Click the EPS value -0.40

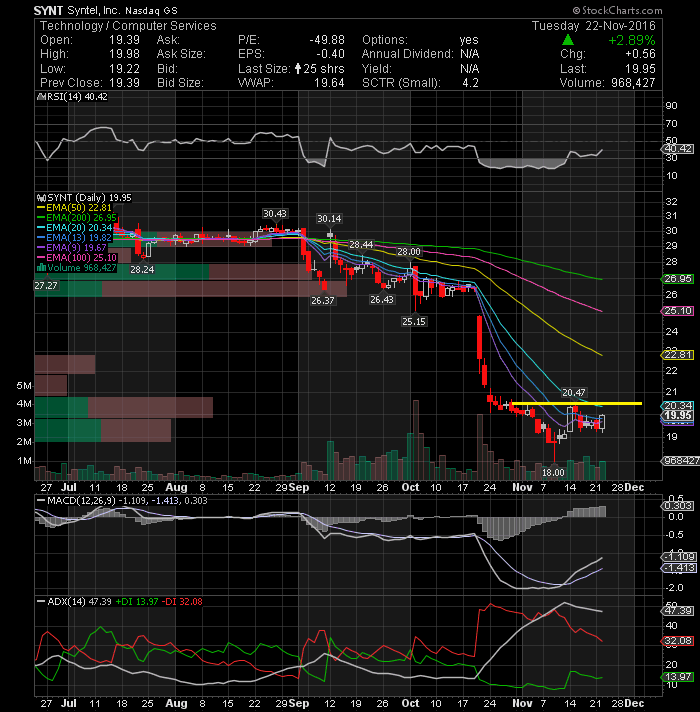click(330, 54)
